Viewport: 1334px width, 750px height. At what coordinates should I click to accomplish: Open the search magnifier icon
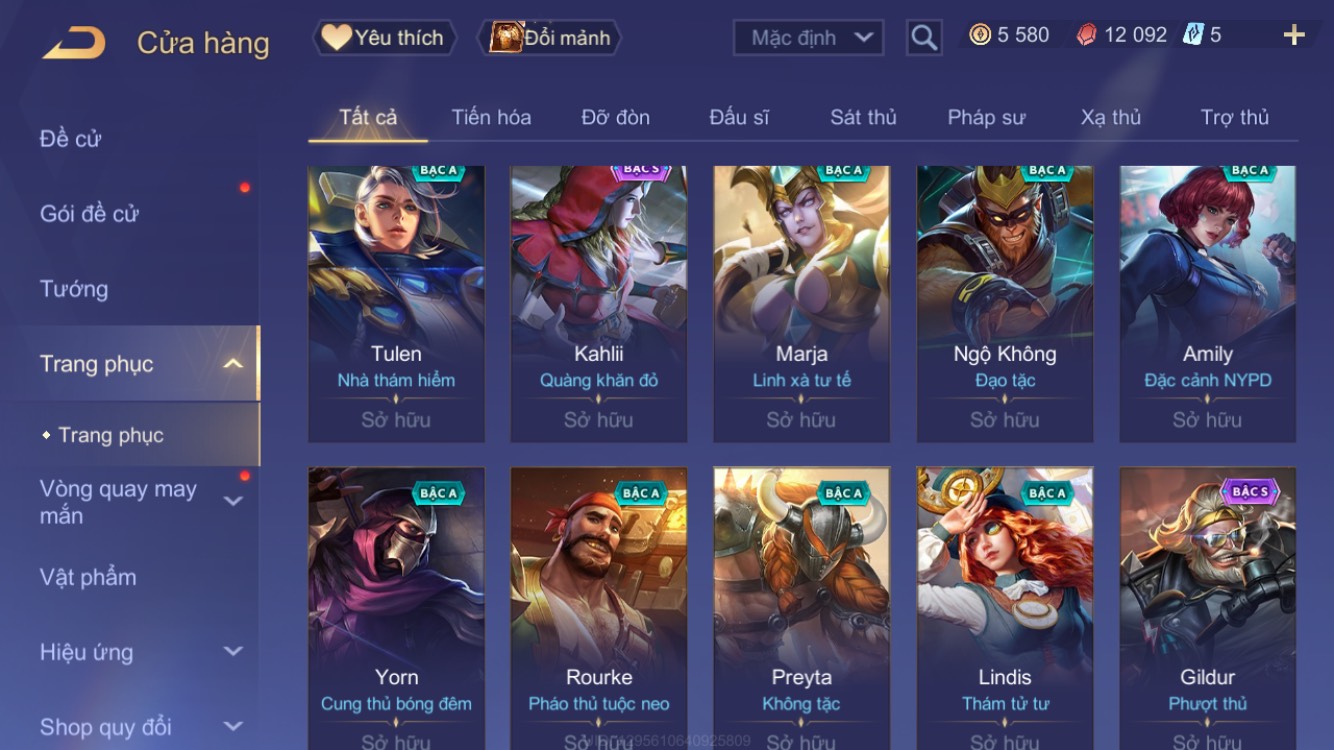[x=924, y=38]
